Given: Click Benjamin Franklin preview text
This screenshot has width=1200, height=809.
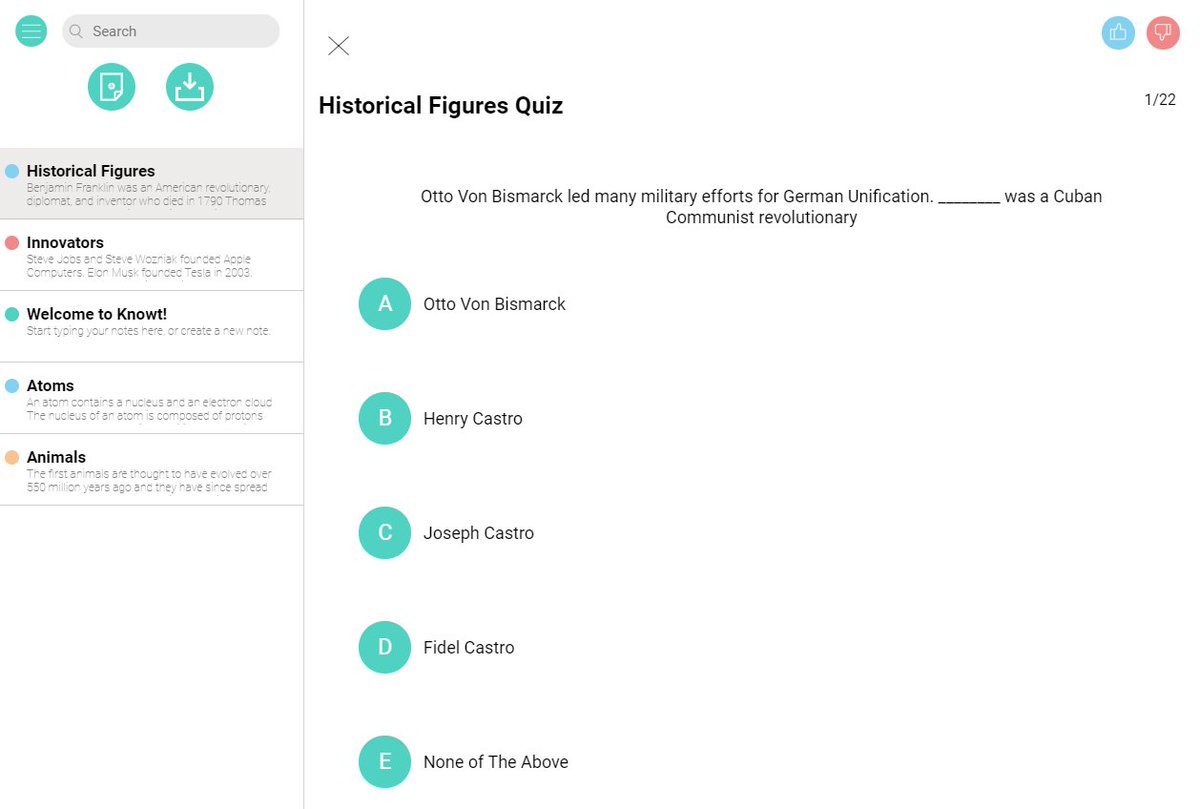Looking at the screenshot, I should tap(148, 194).
